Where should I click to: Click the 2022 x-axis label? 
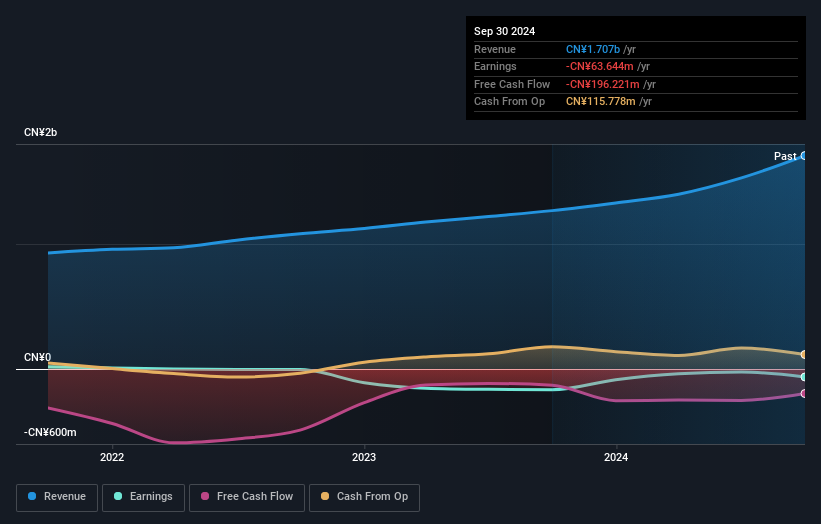(112, 457)
